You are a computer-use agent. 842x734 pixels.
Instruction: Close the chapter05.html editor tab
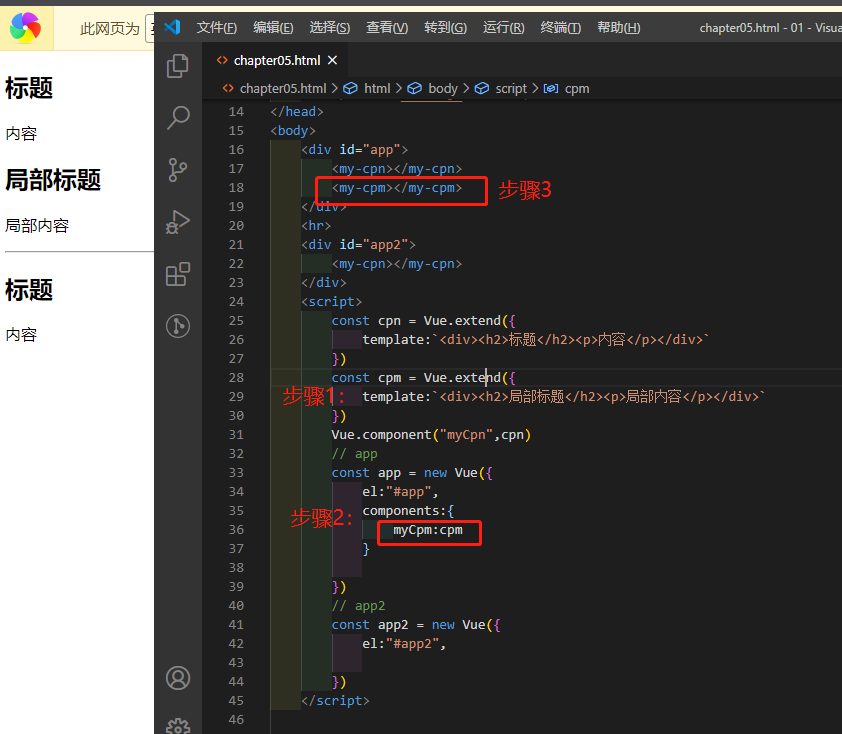(332, 60)
